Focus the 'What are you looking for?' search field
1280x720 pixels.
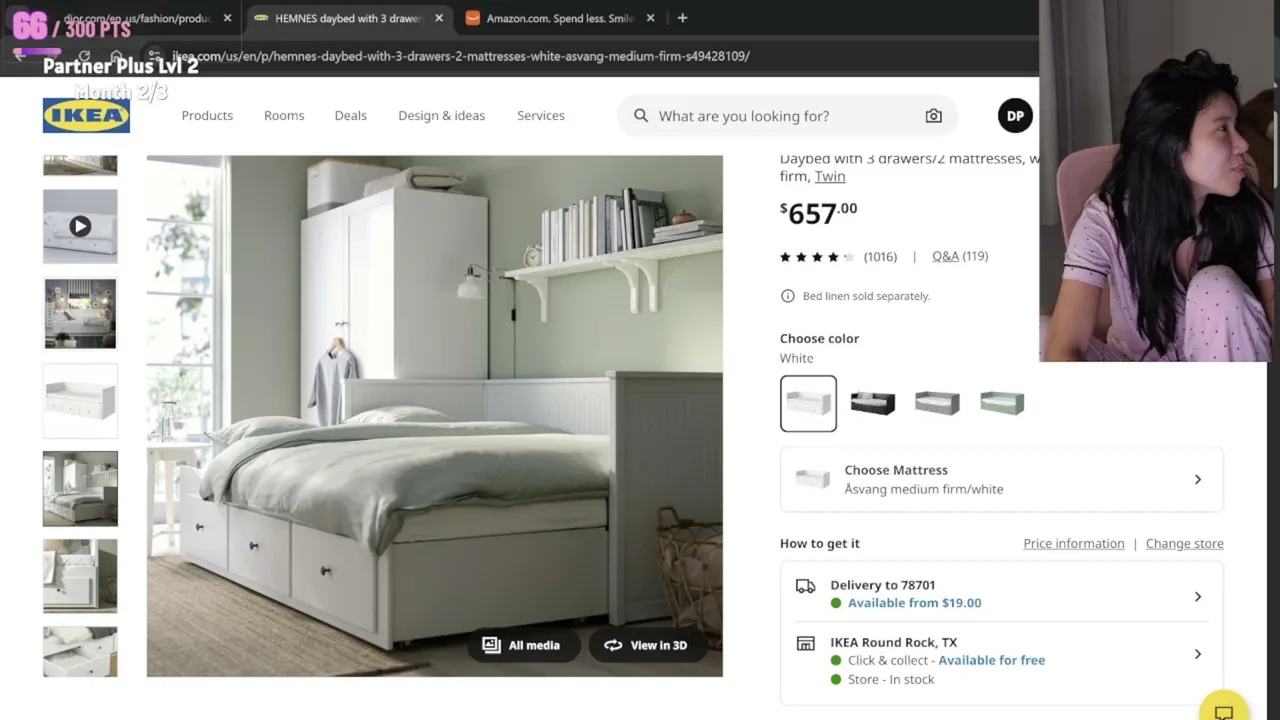pyautogui.click(x=787, y=116)
